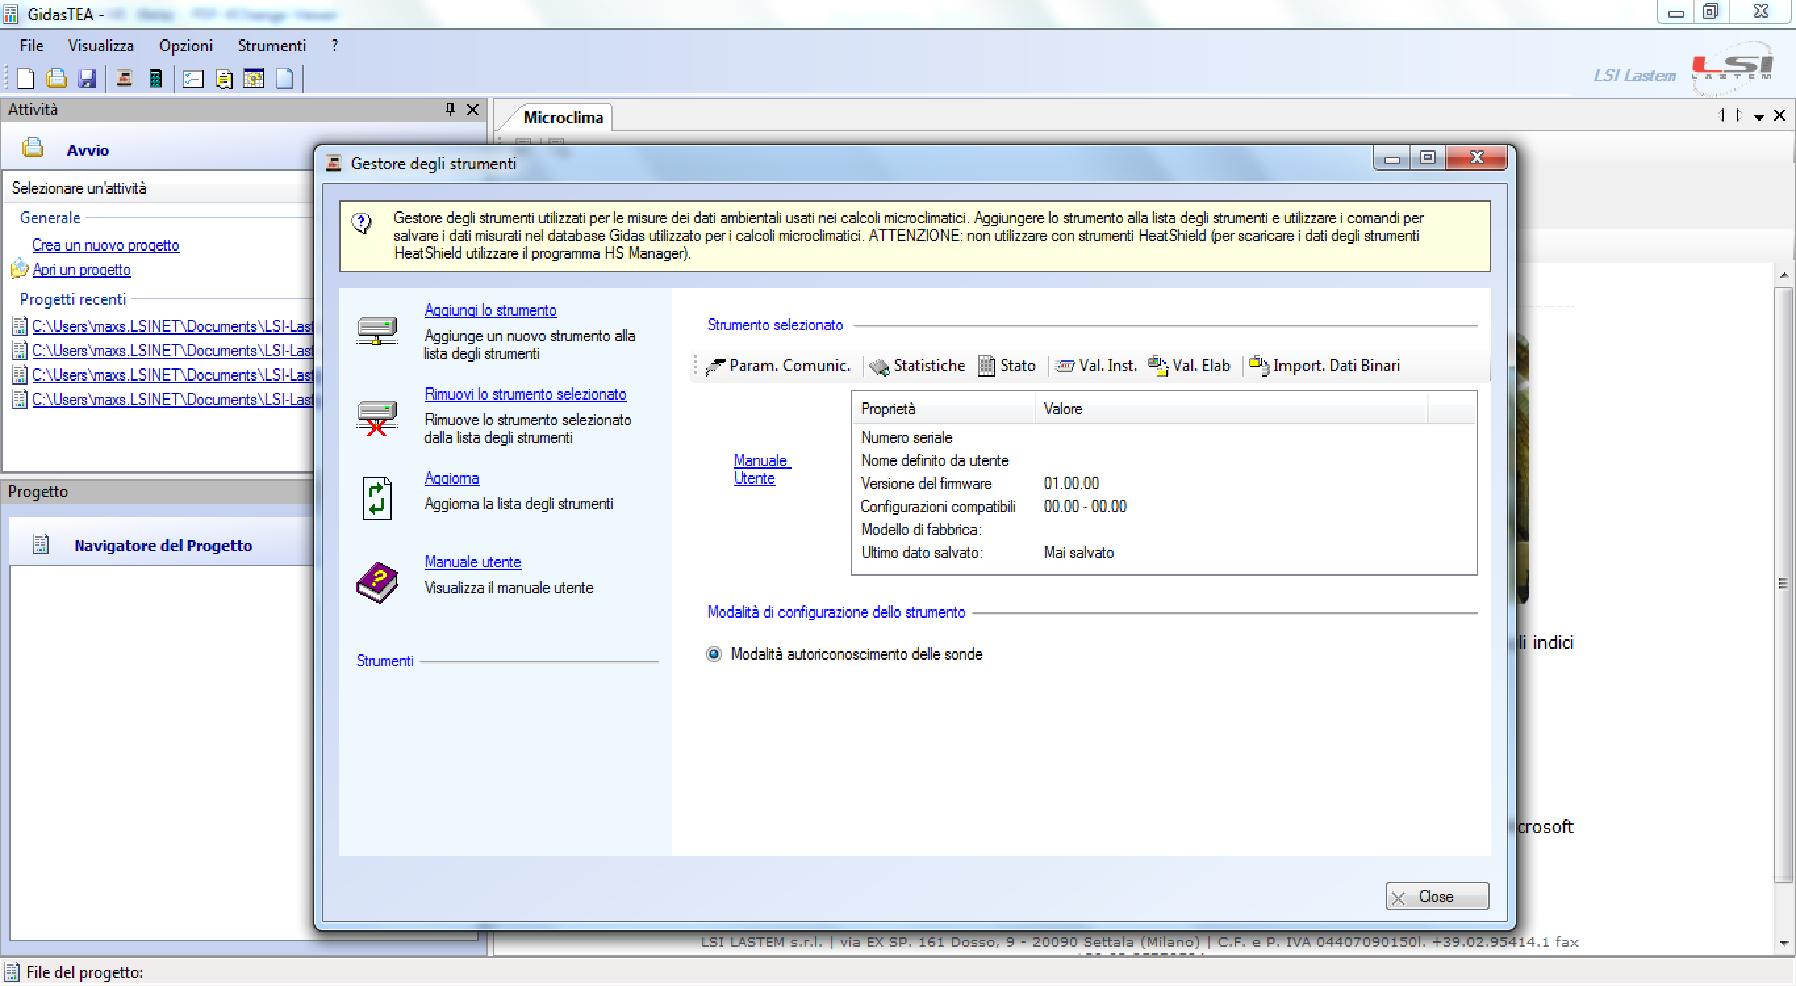
Task: Click the Manuale Utente link beside properties table
Action: tap(762, 469)
